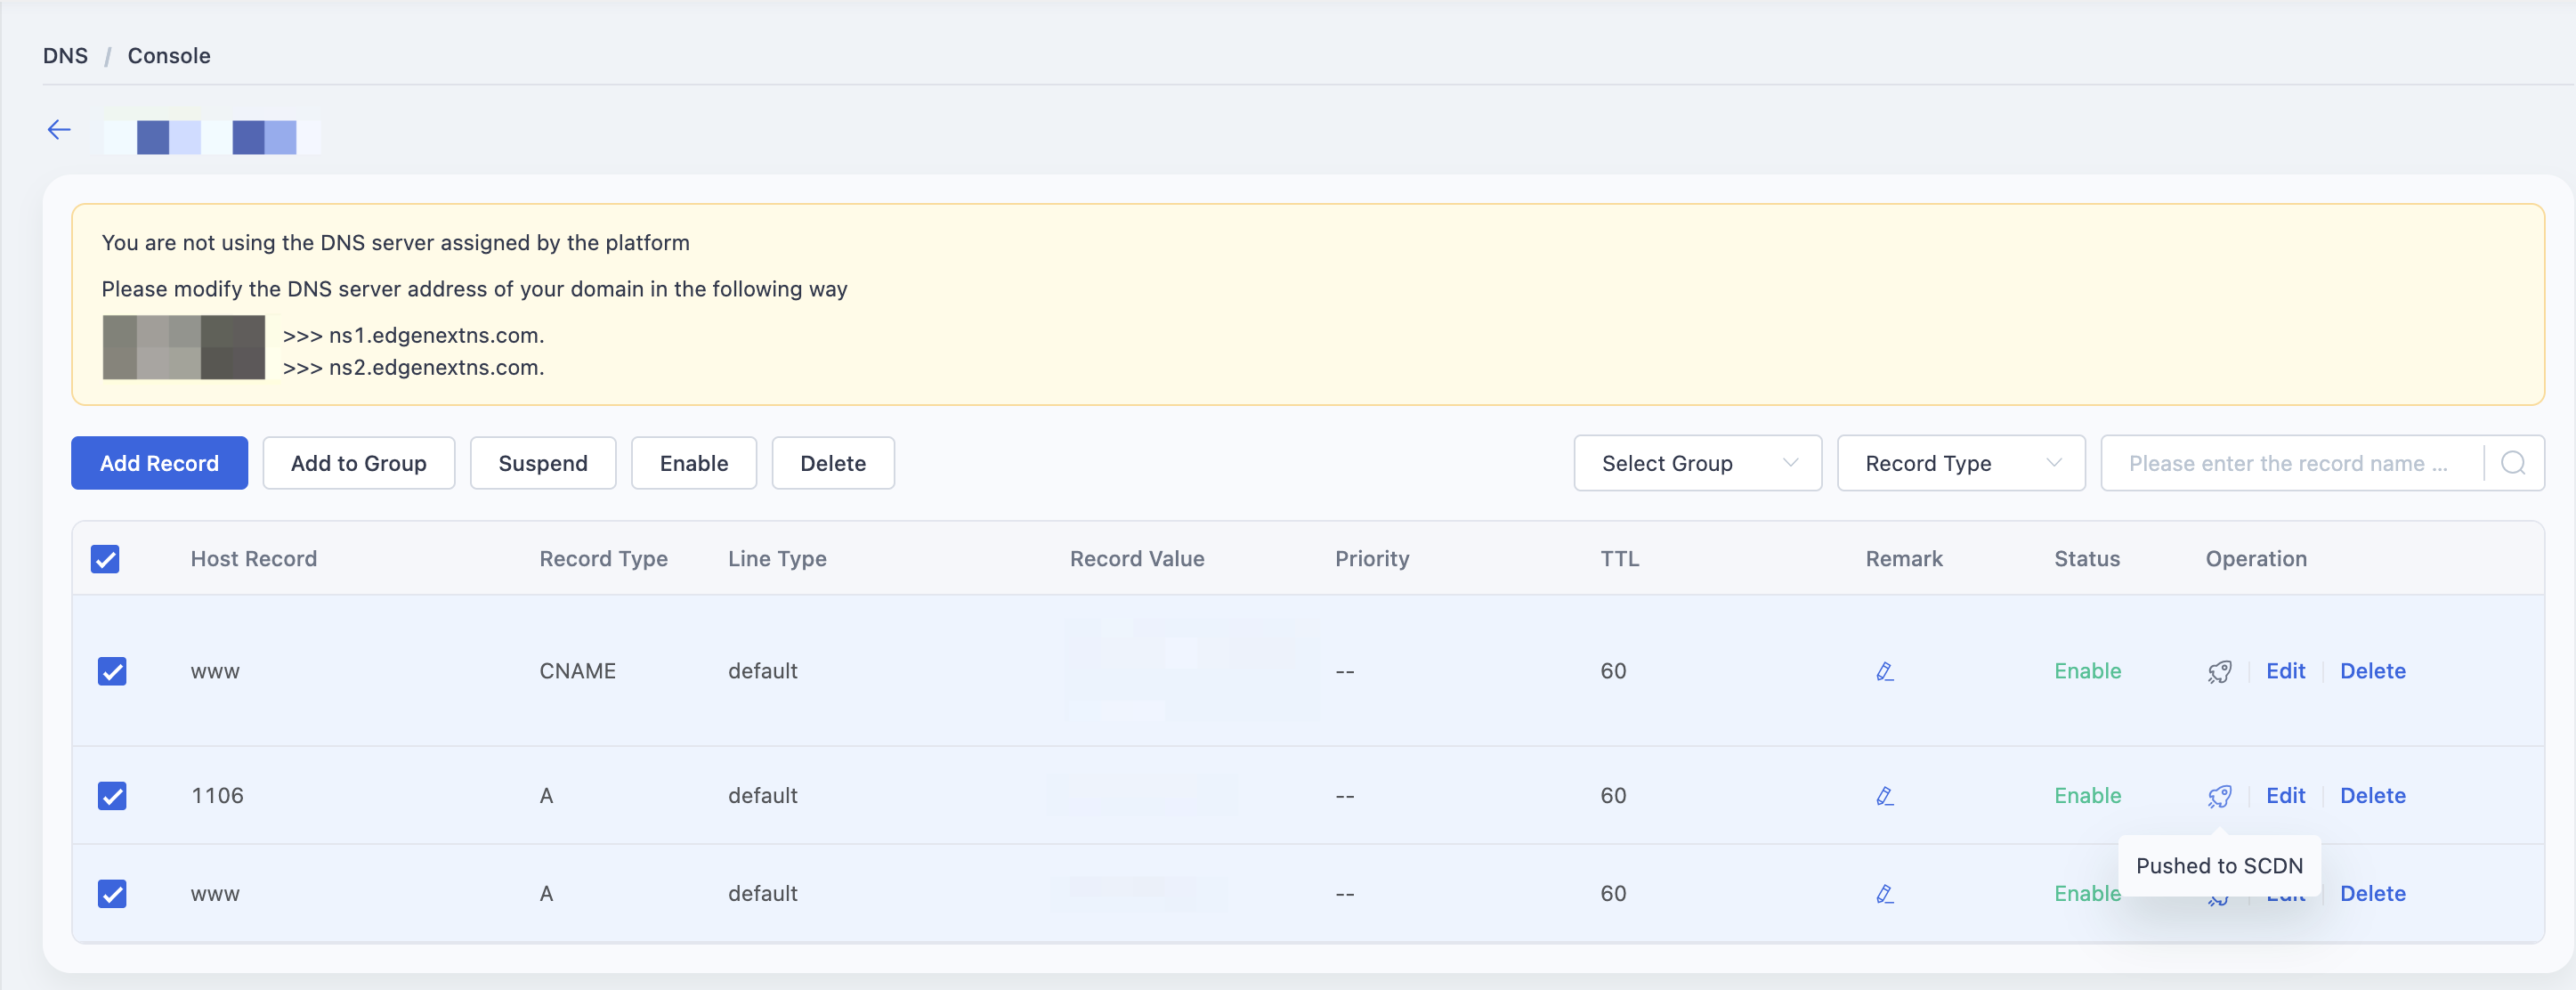Click the Suspend button
Image resolution: width=2576 pixels, height=990 pixels.
coord(543,463)
